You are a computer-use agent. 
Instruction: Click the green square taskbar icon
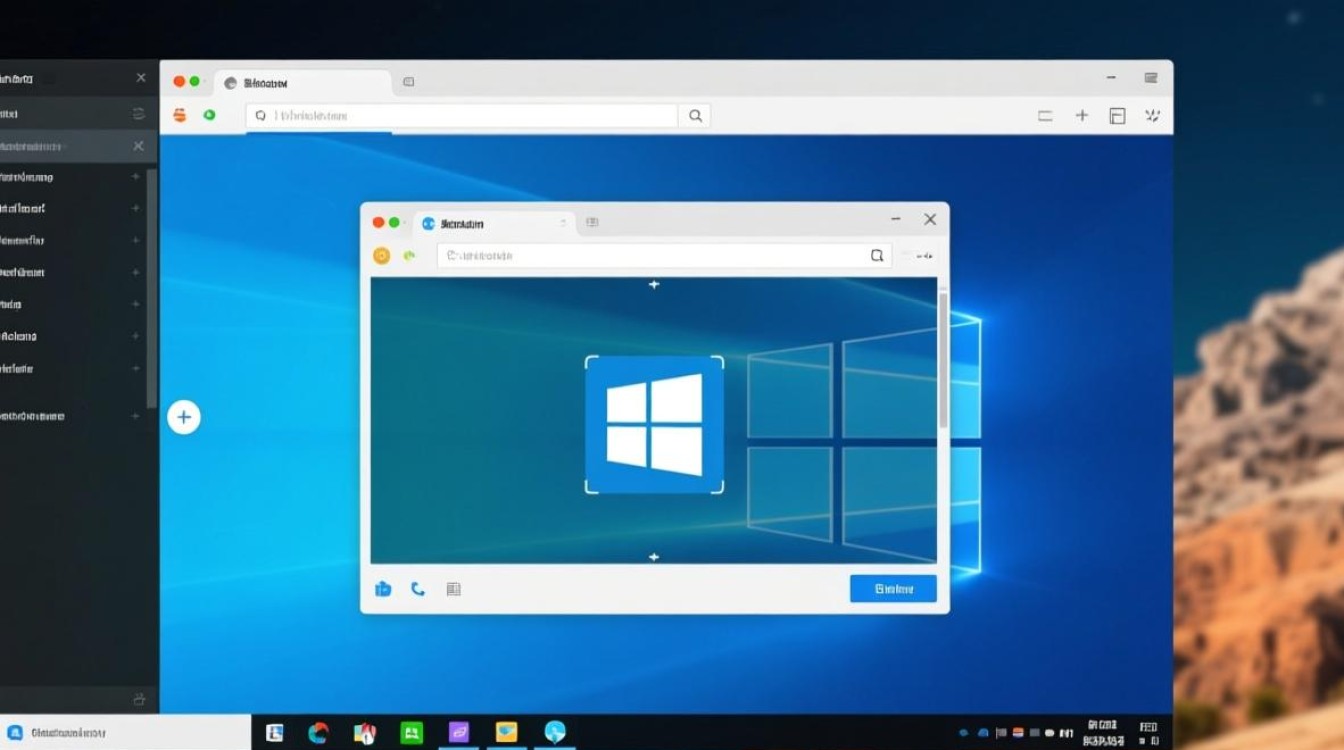(412, 733)
